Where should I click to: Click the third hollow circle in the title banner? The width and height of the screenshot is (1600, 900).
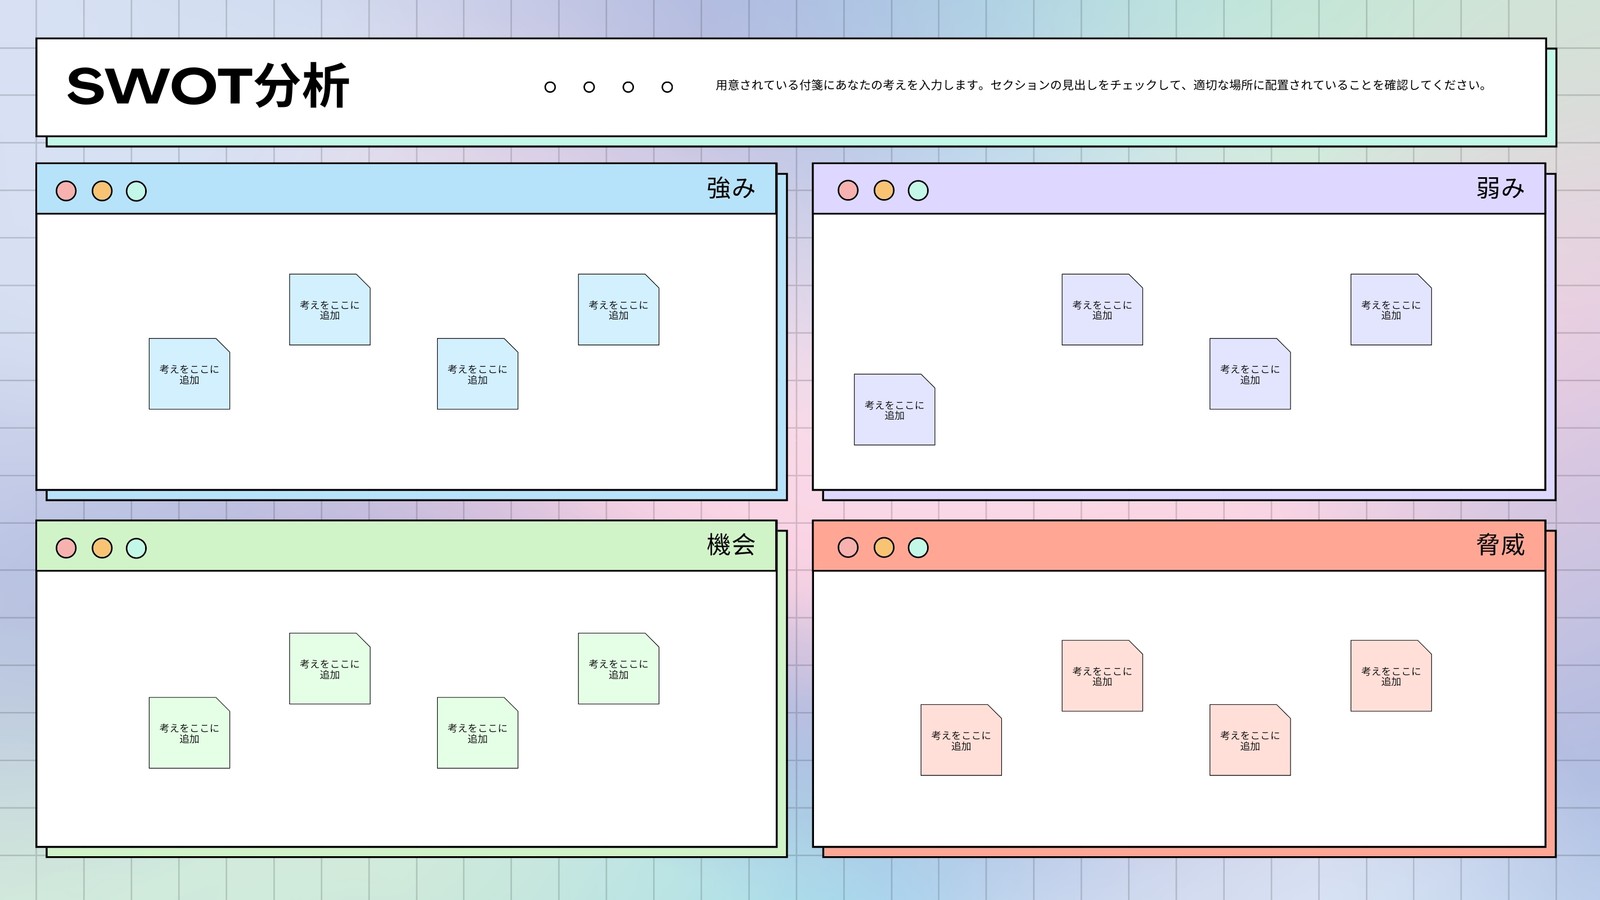click(x=628, y=87)
